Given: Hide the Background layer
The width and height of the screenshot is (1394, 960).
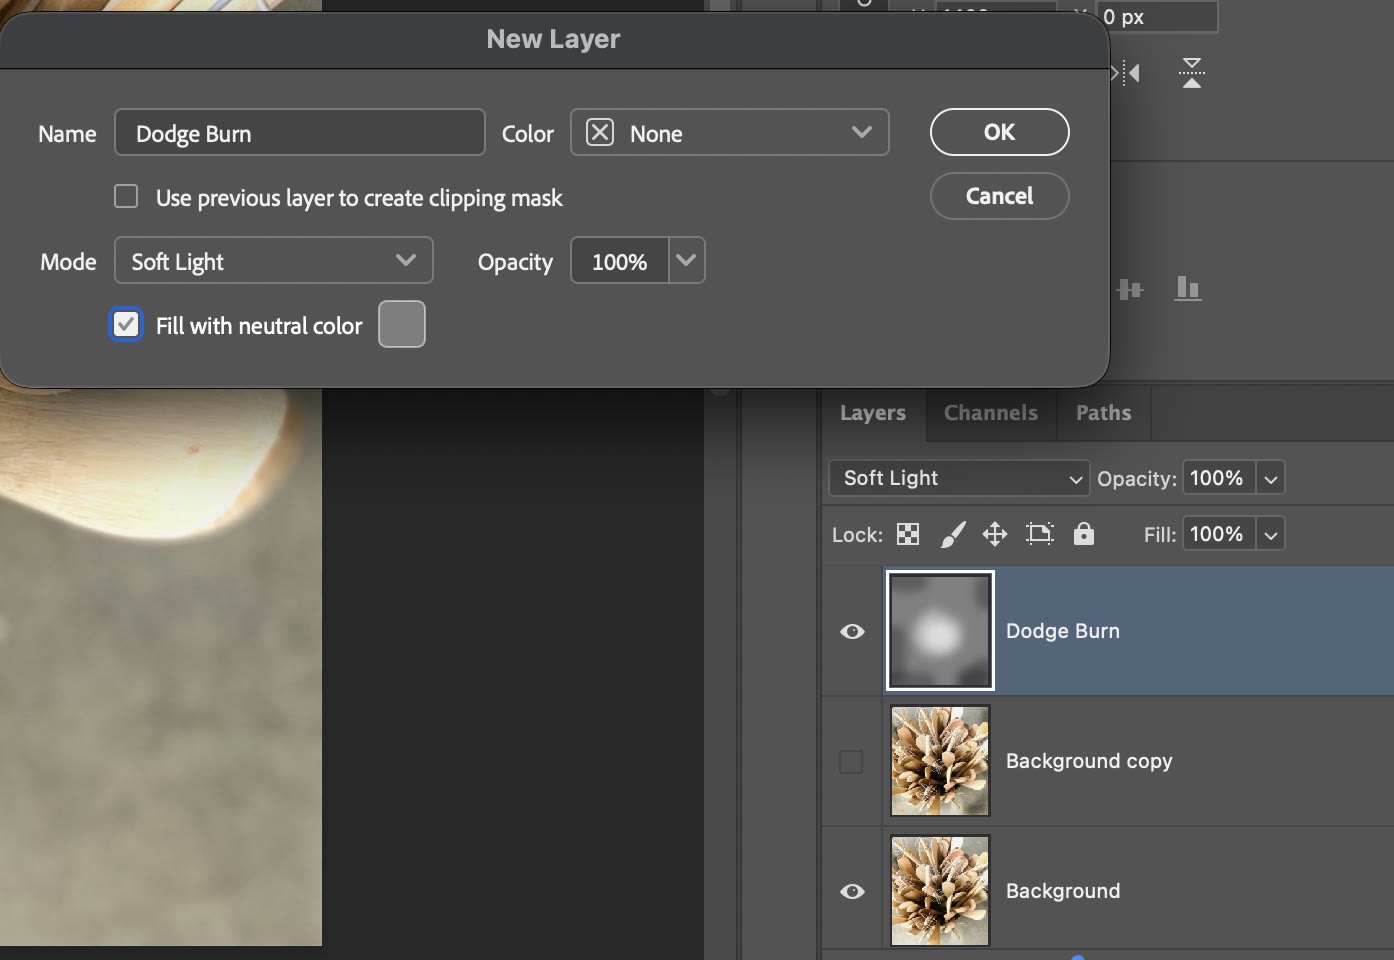Looking at the screenshot, I should (852, 891).
